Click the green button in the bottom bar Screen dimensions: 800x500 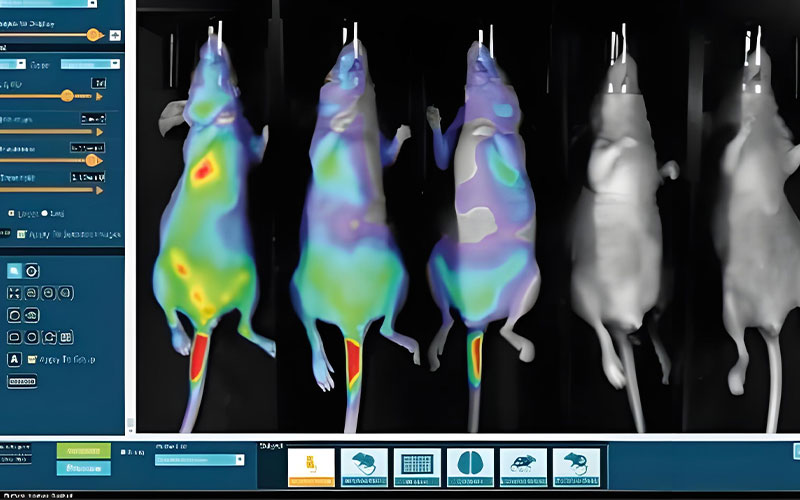pos(83,450)
